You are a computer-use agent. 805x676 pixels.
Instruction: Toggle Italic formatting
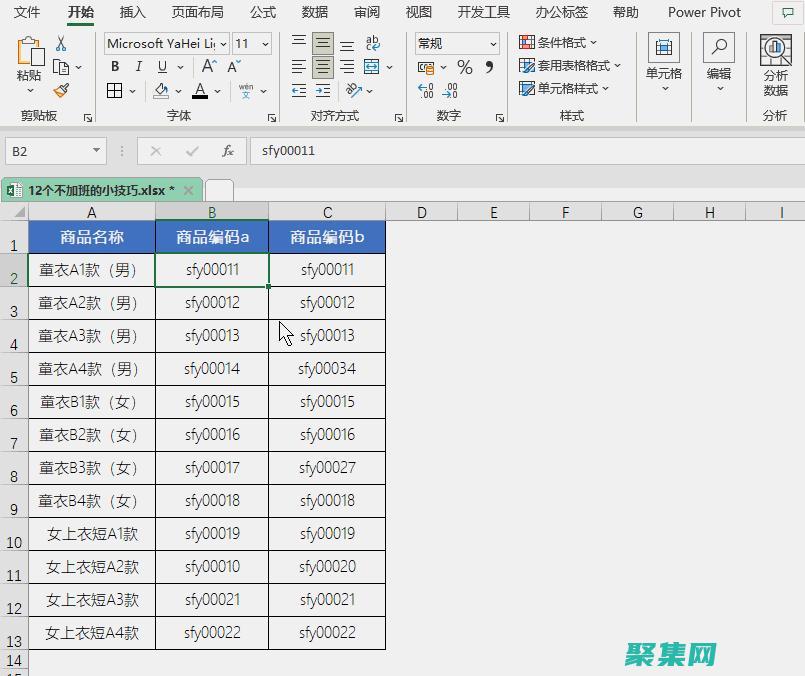138,66
